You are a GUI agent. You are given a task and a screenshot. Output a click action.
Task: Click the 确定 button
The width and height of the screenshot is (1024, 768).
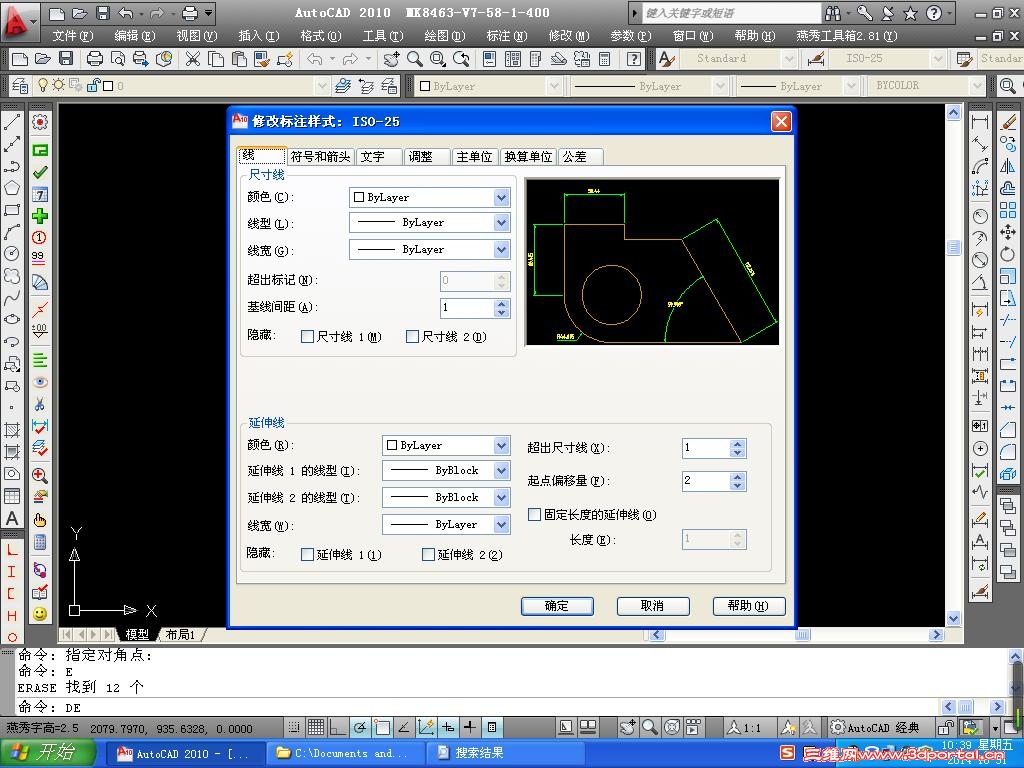coord(557,606)
